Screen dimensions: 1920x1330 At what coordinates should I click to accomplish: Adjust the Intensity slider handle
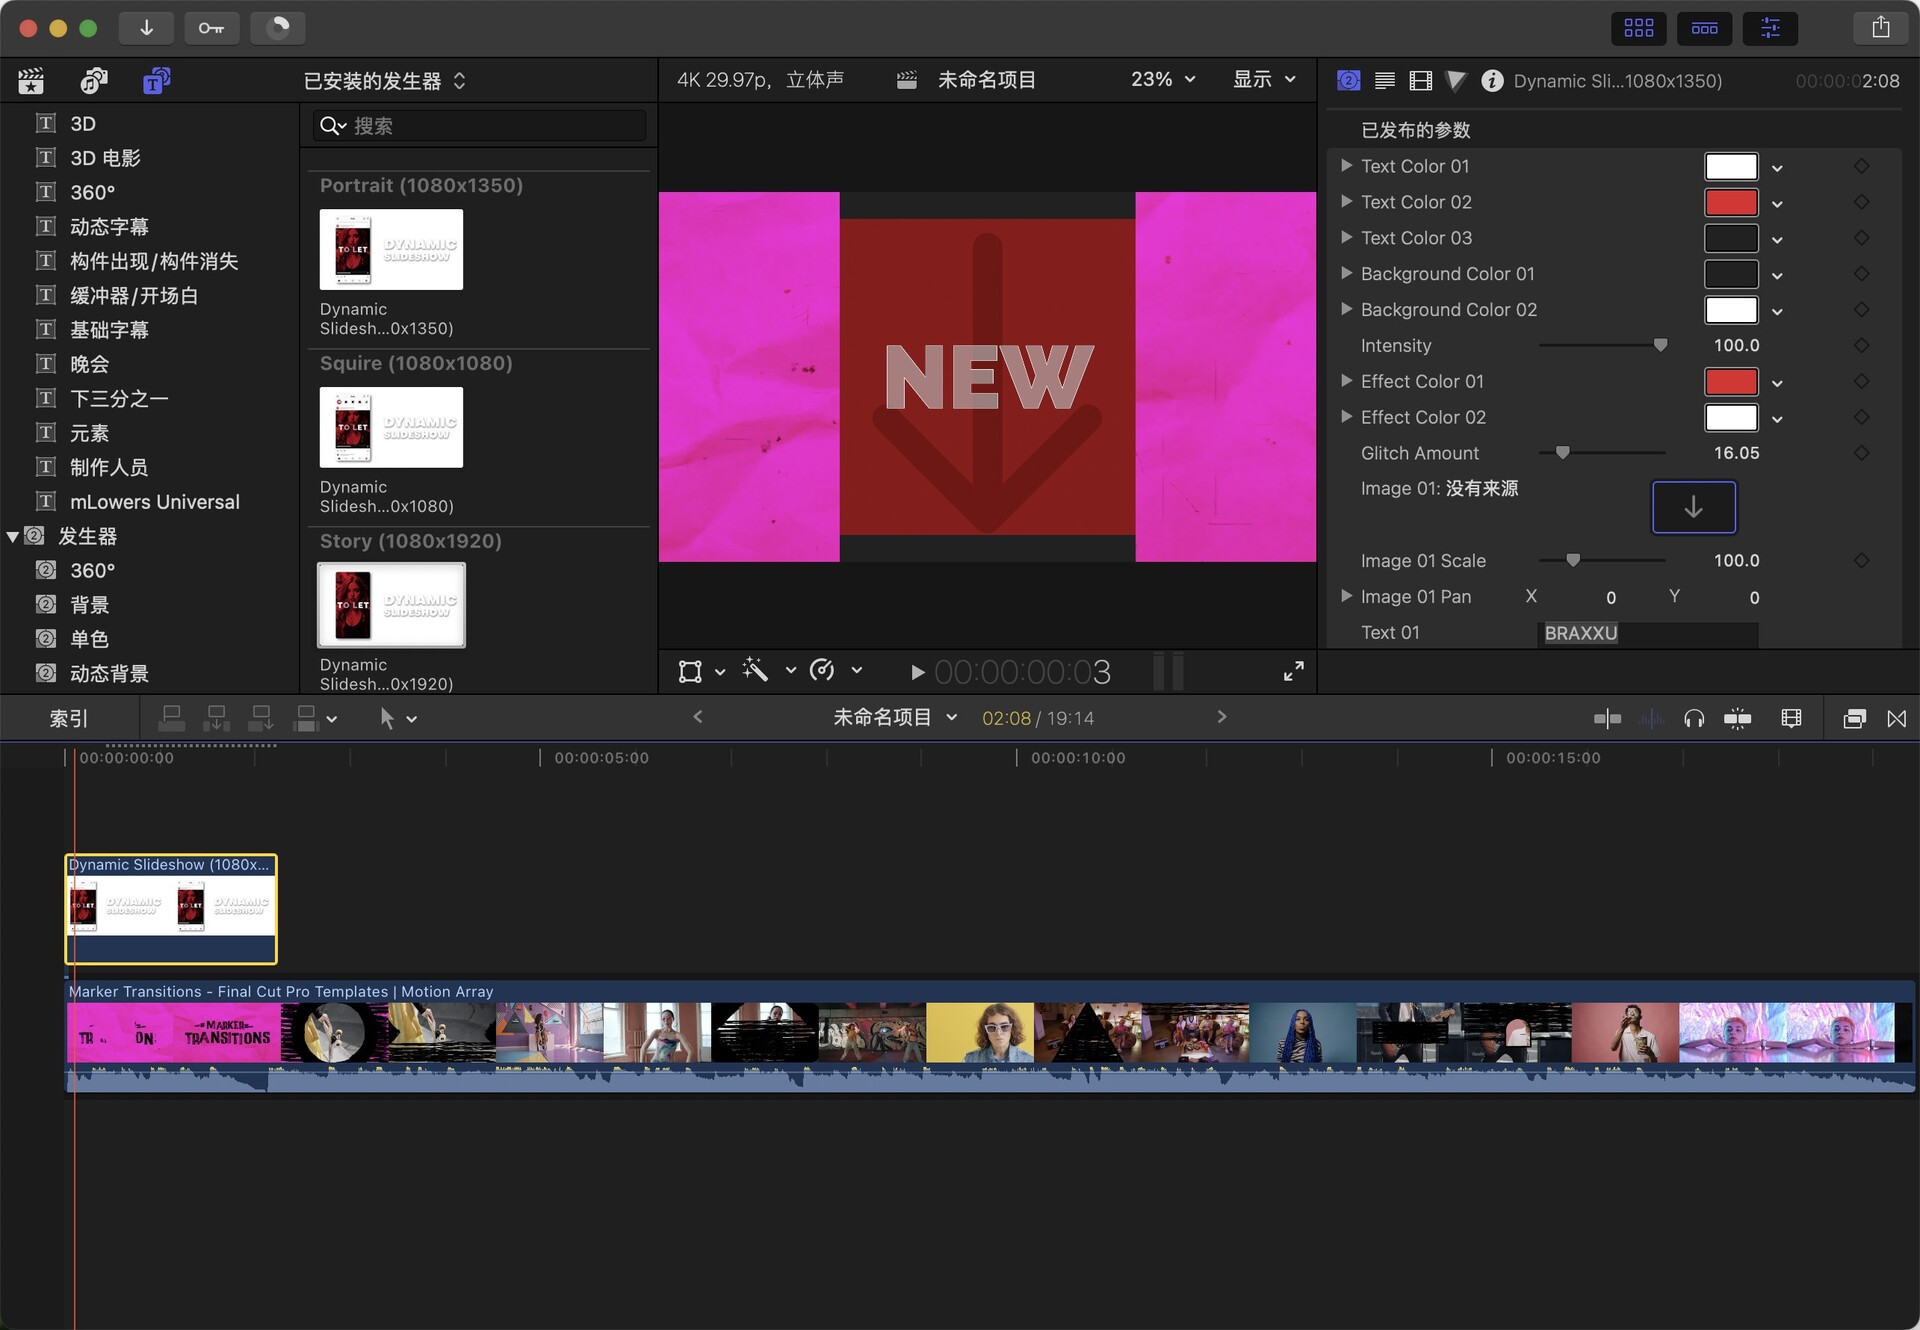(x=1660, y=345)
